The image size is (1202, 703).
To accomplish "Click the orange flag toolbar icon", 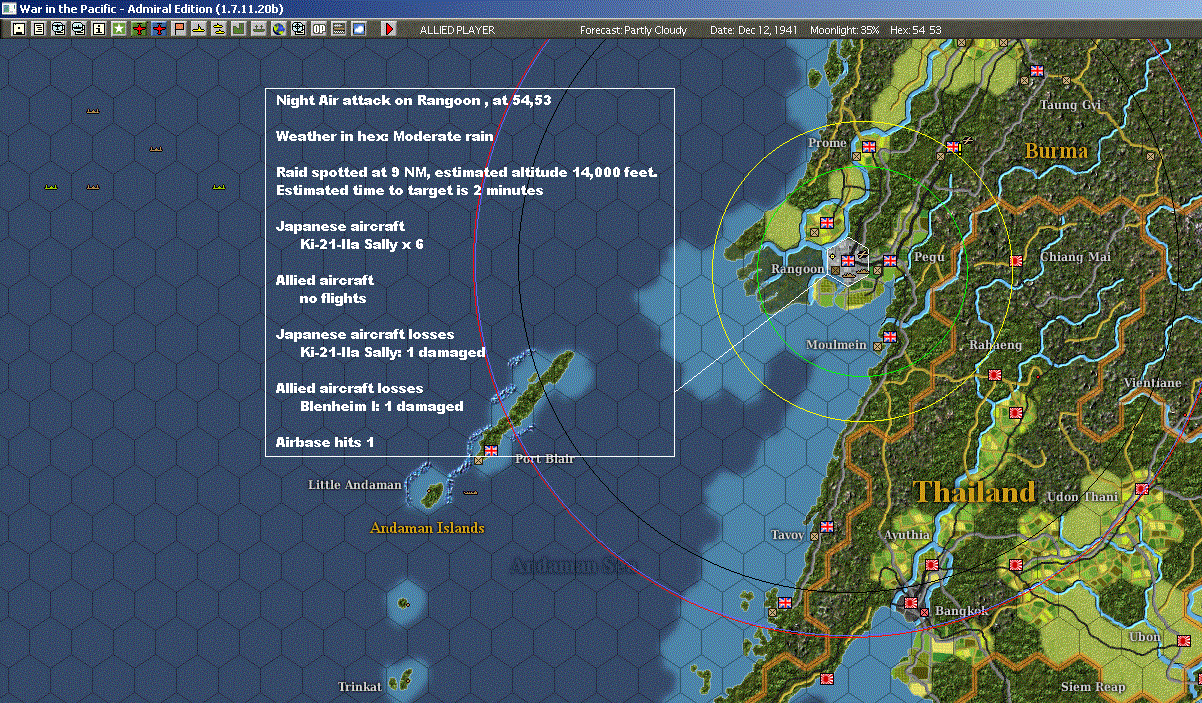I will 178,29.
